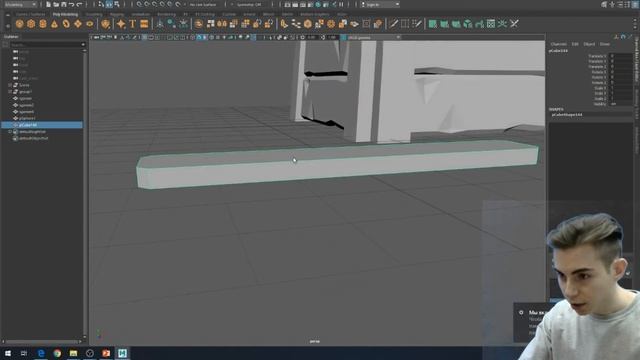Click the New Scene icon

pos(48,4)
